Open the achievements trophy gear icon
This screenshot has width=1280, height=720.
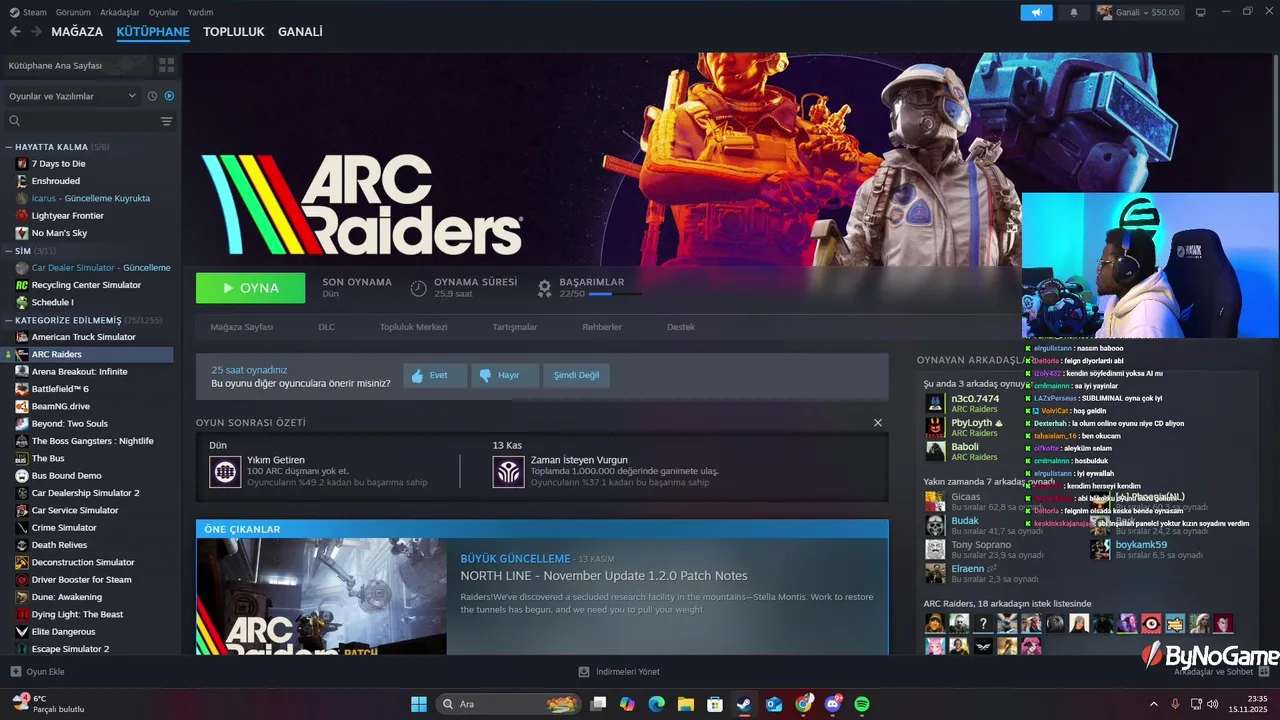[x=544, y=288]
